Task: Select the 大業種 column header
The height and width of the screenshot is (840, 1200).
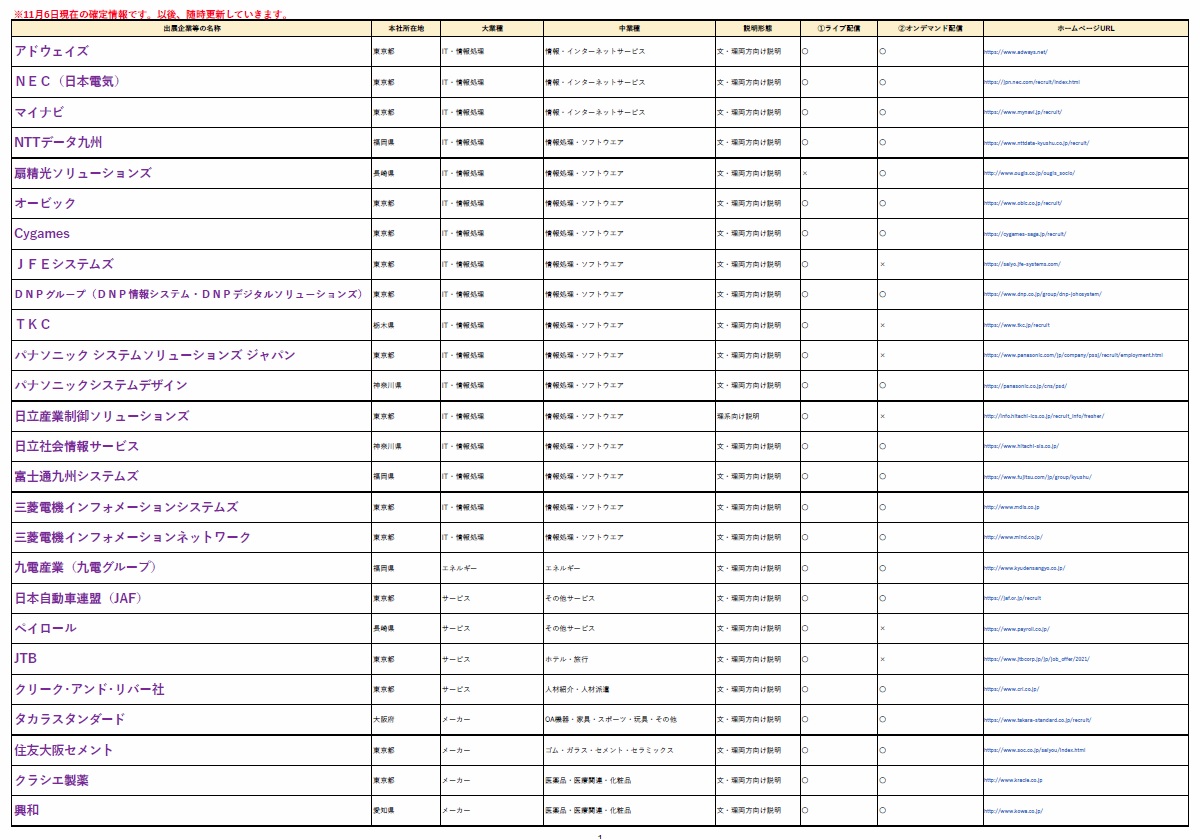Action: point(492,28)
